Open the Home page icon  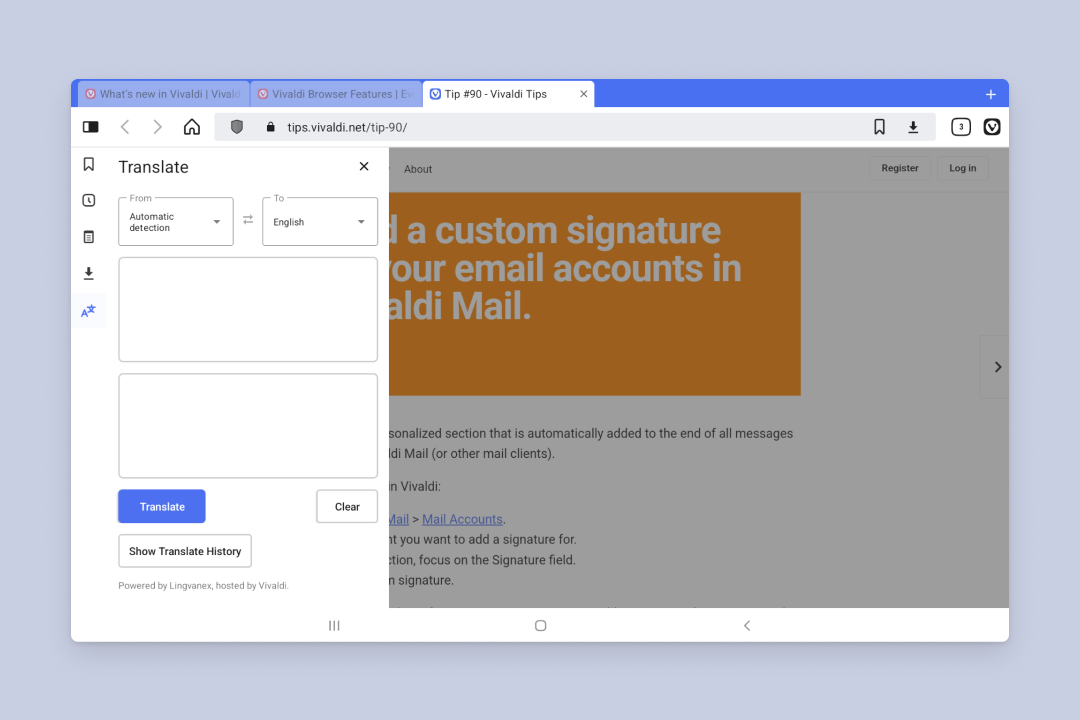[x=192, y=127]
